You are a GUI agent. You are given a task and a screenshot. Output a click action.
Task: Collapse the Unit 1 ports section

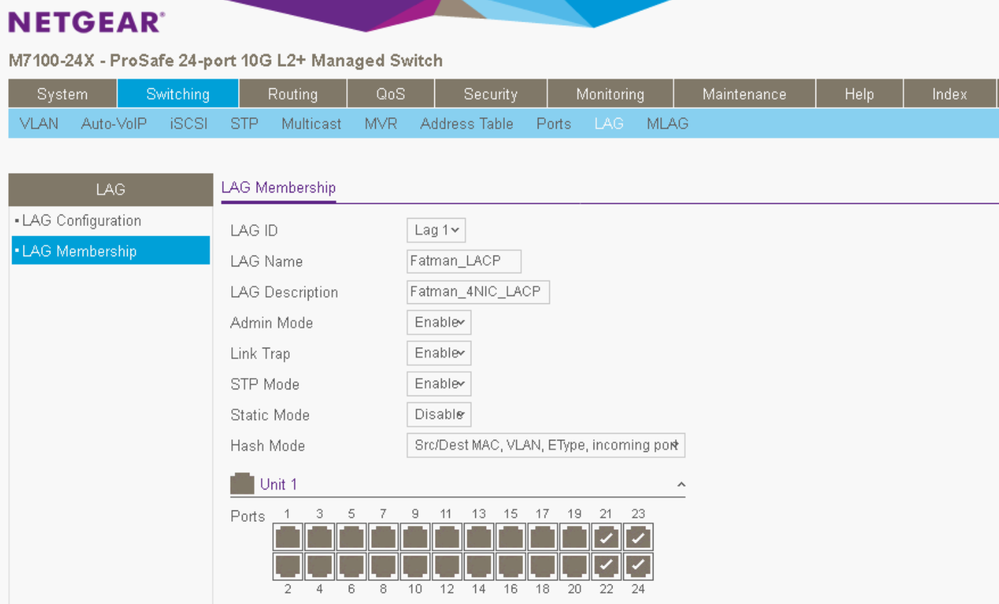pos(681,485)
